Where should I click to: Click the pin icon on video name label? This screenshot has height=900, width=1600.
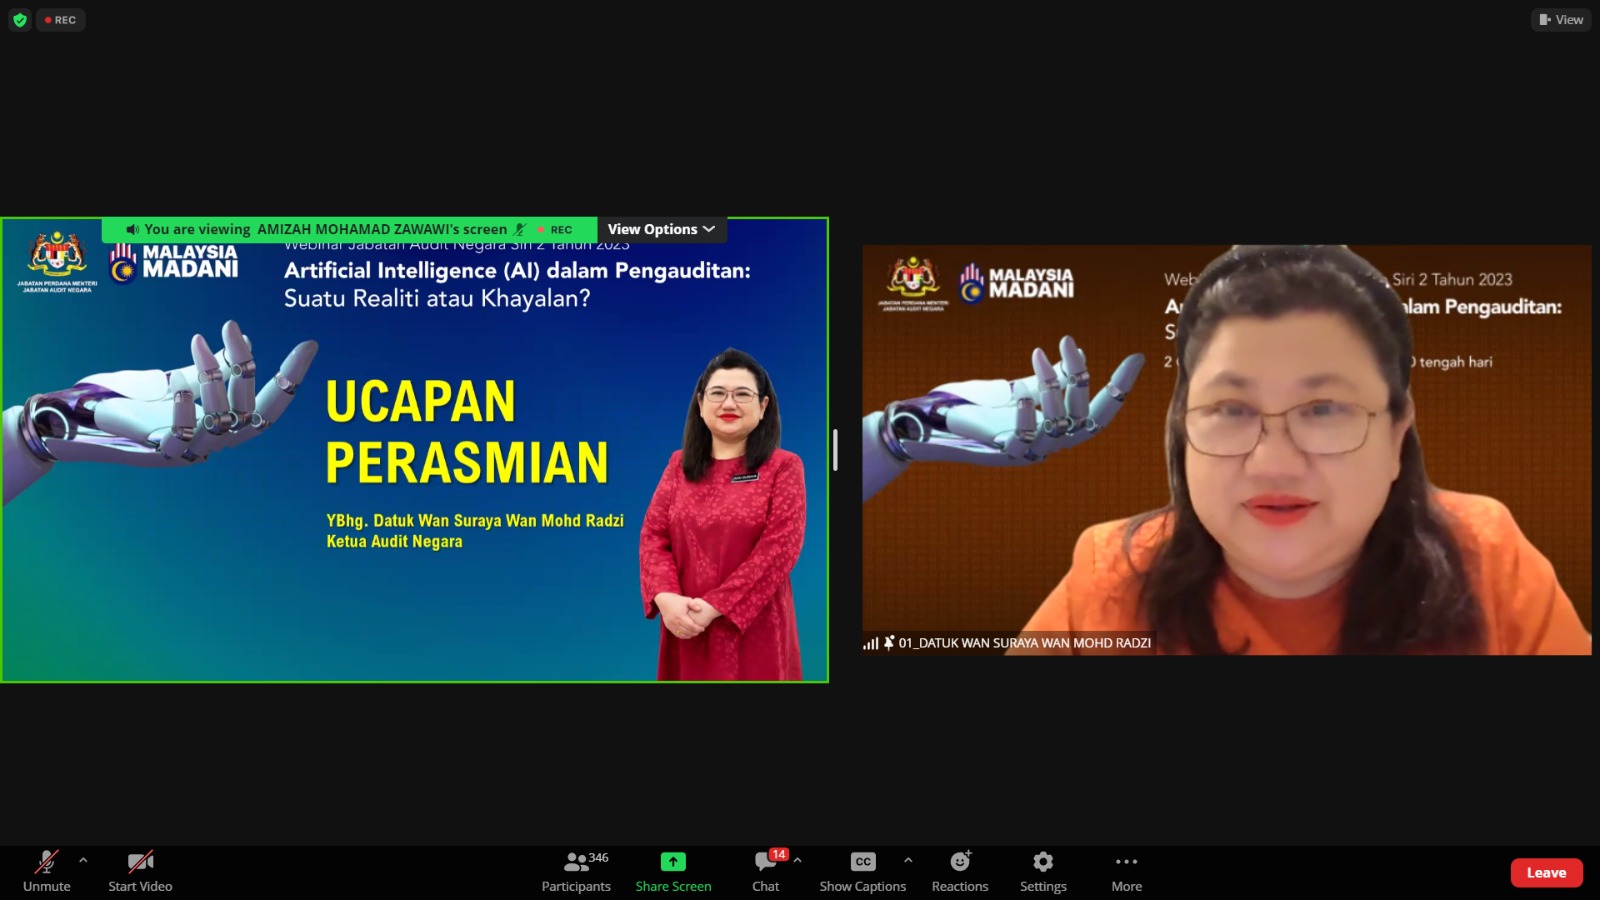889,643
